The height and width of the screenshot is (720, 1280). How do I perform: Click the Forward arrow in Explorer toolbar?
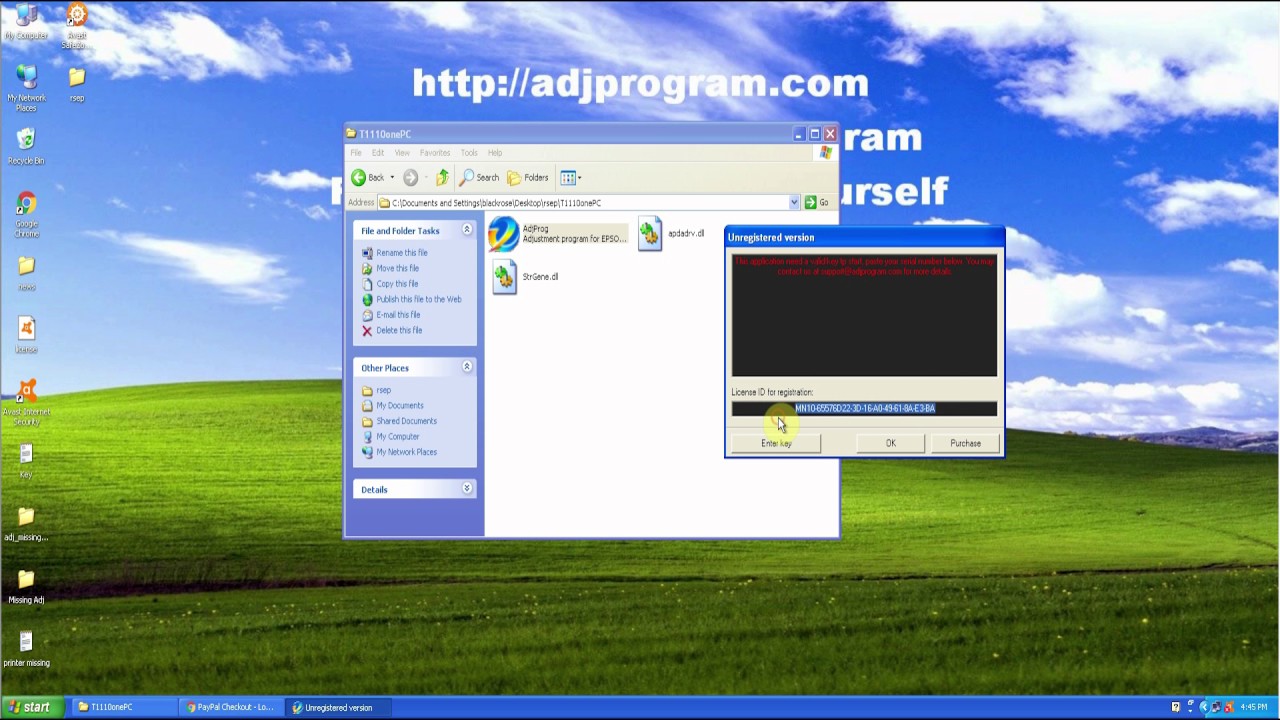tap(410, 178)
